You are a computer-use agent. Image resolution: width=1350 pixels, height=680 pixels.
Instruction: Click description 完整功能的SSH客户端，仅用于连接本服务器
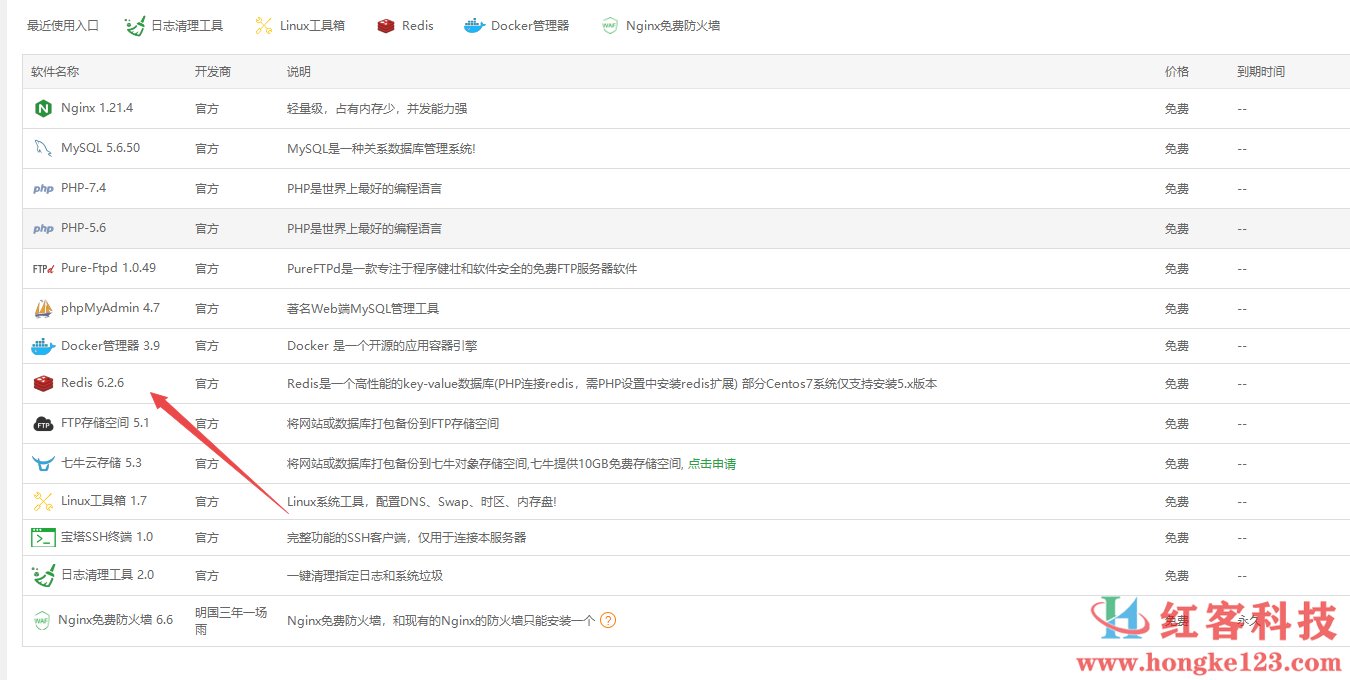pos(407,538)
